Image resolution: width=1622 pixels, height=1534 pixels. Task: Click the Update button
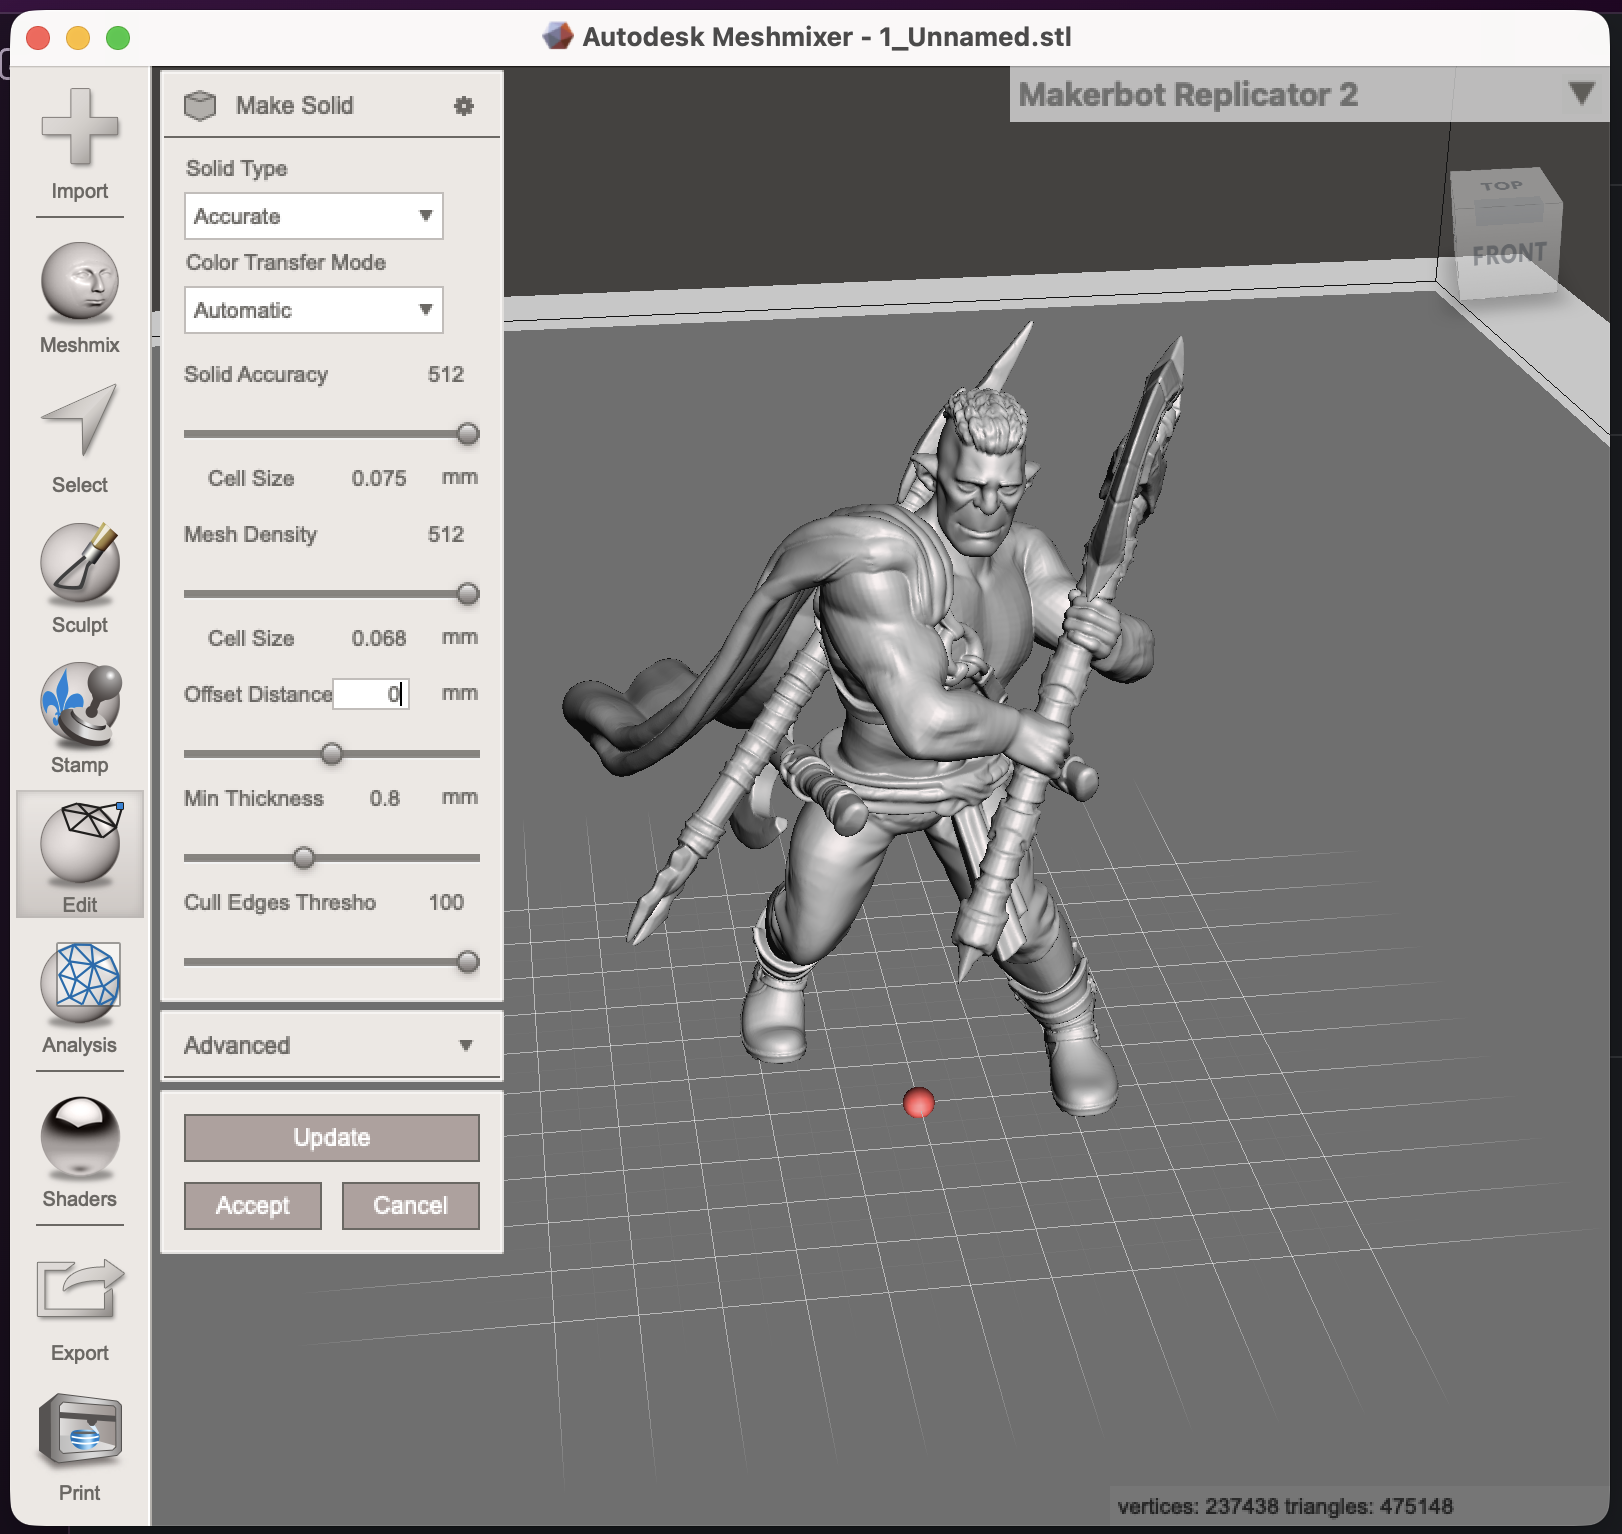[331, 1138]
